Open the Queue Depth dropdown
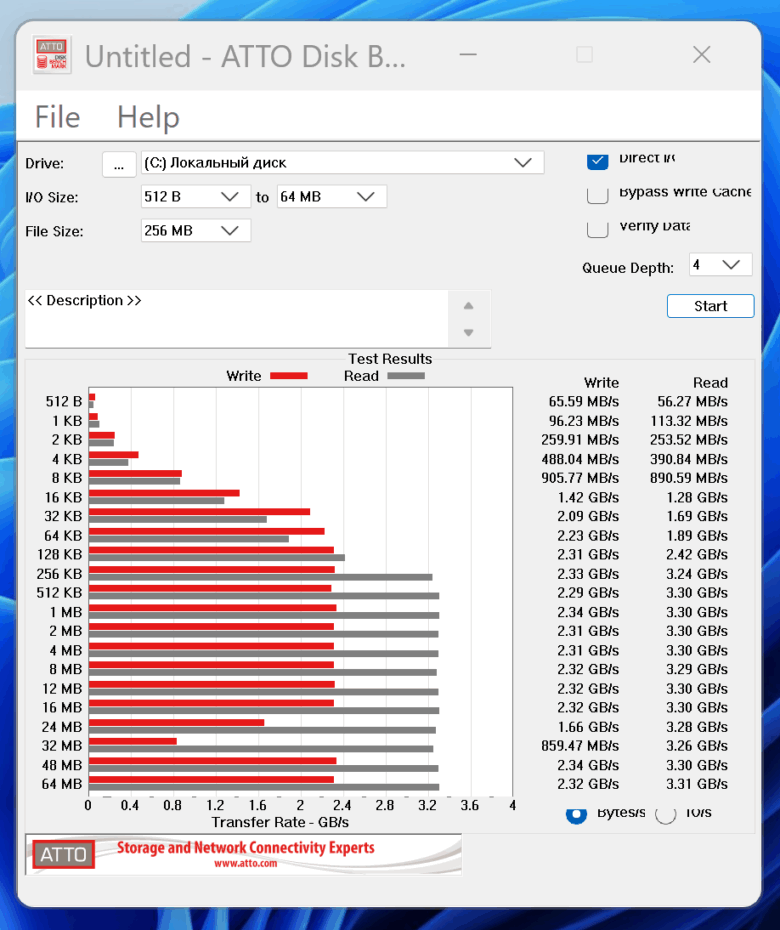780x930 pixels. [720, 265]
